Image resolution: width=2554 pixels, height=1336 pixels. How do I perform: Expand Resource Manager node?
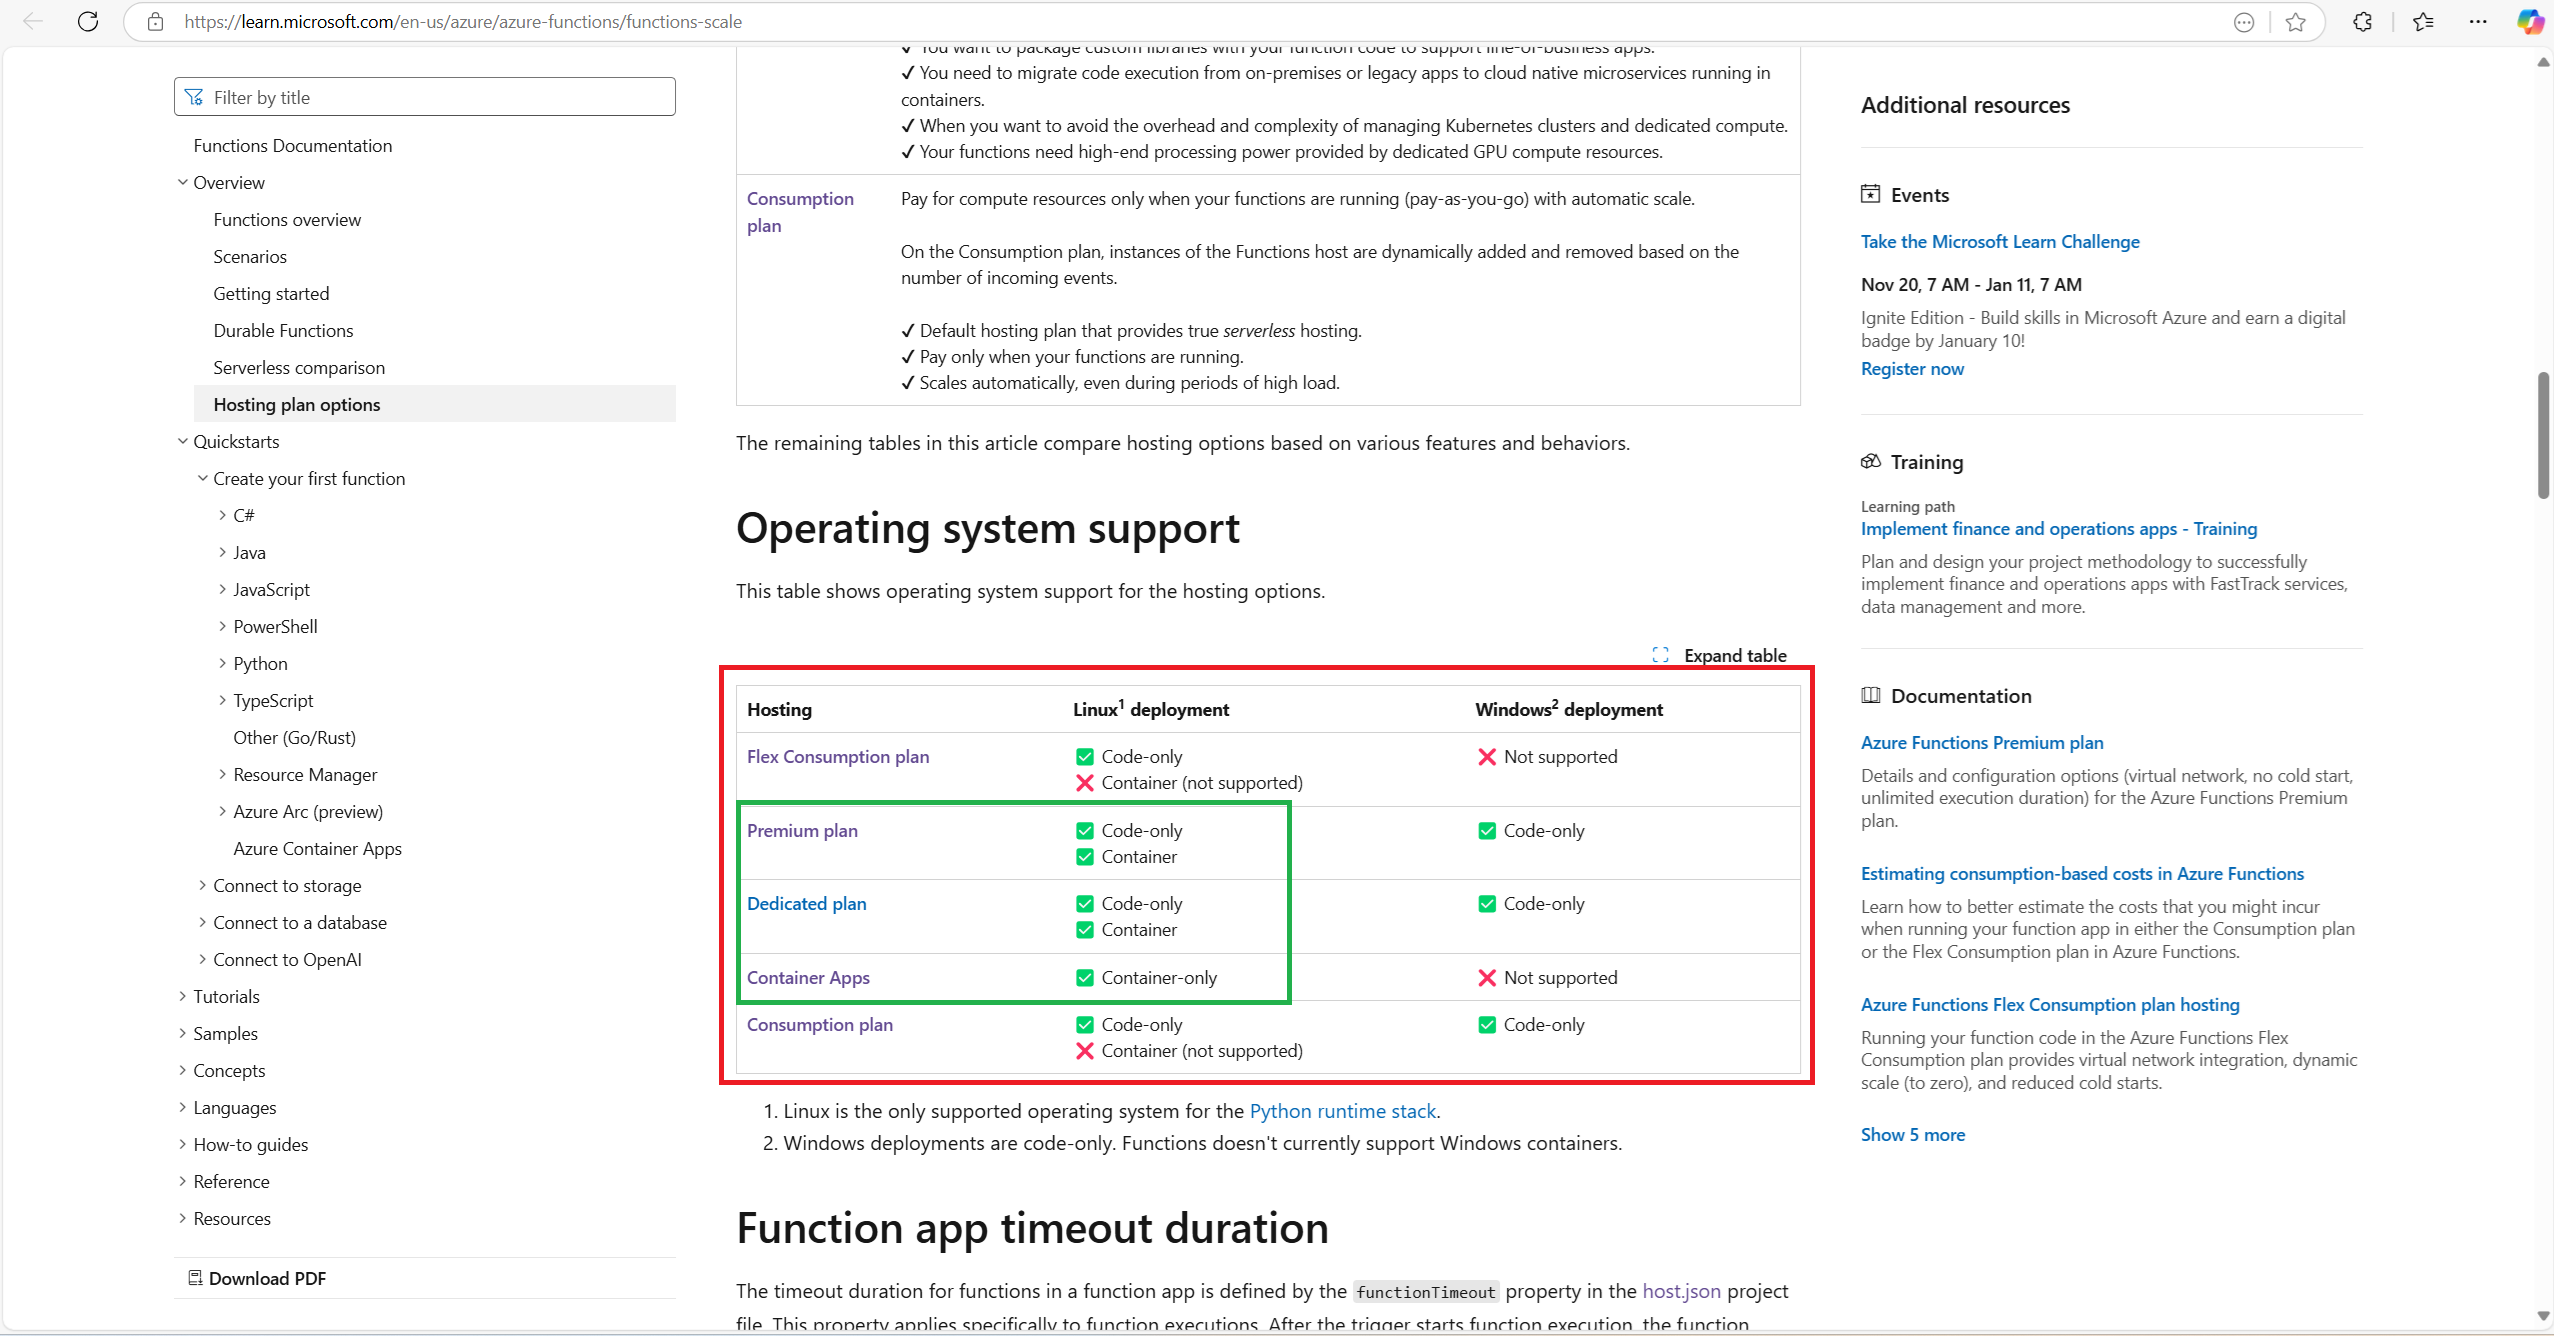click(x=222, y=774)
